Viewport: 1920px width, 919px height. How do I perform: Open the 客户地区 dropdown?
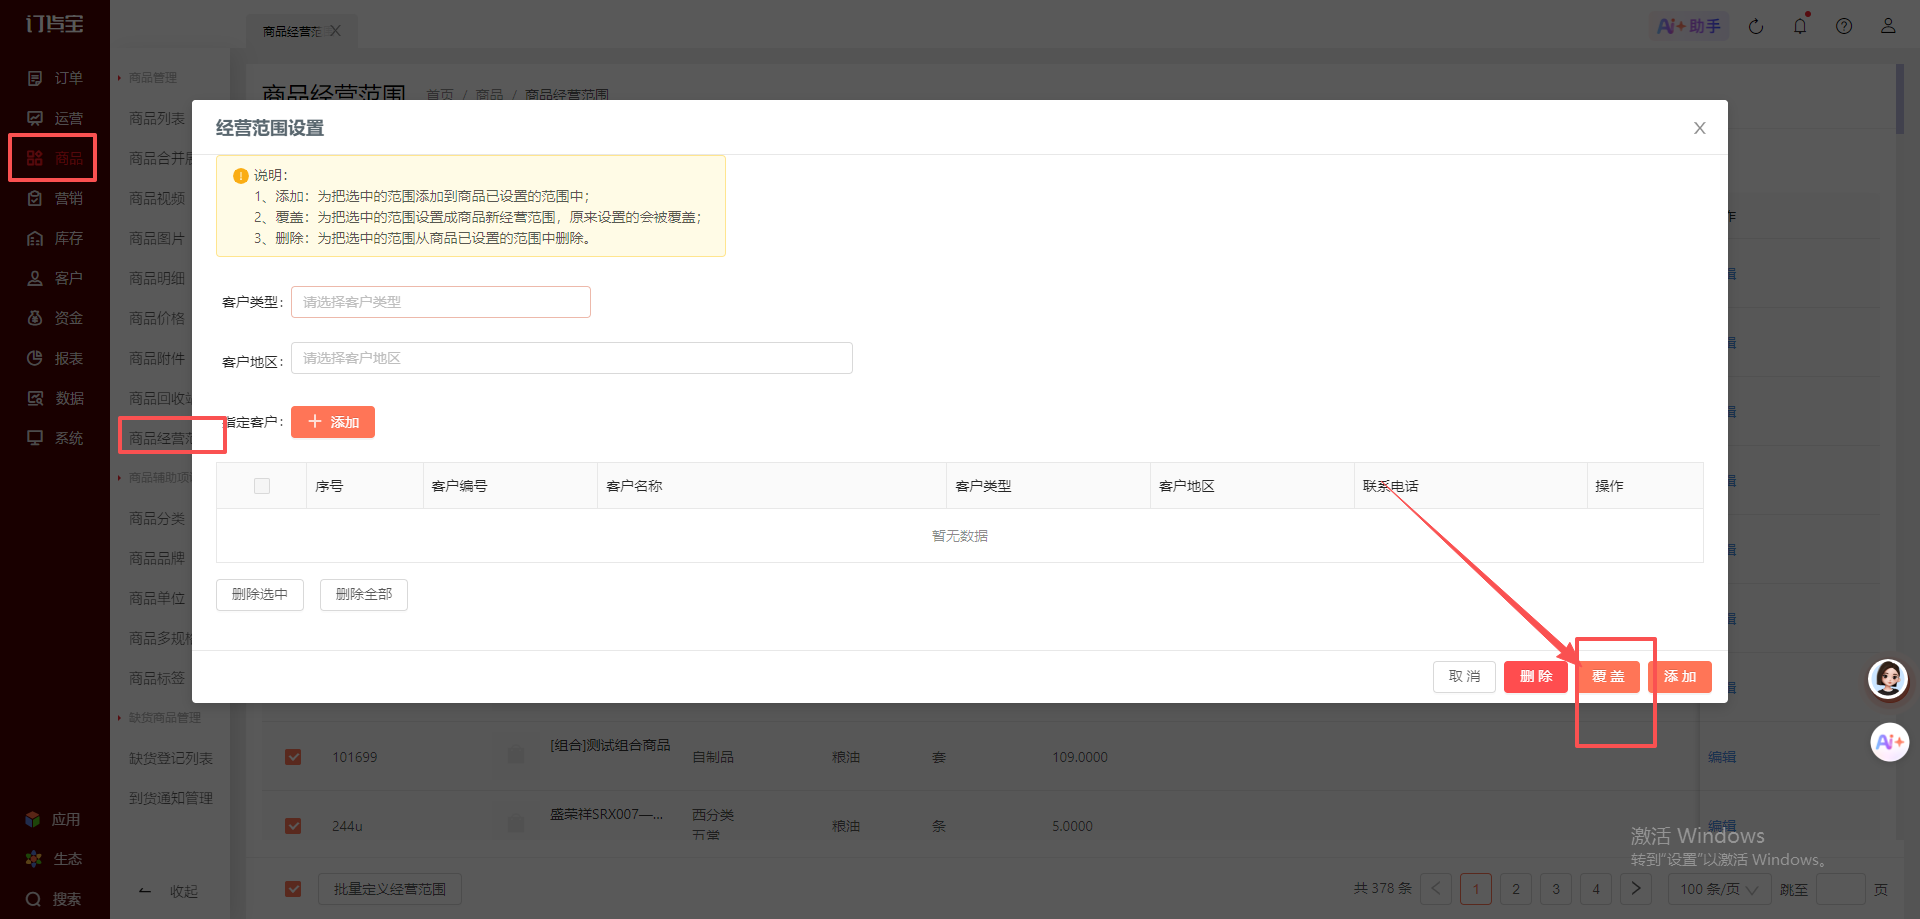[x=572, y=358]
